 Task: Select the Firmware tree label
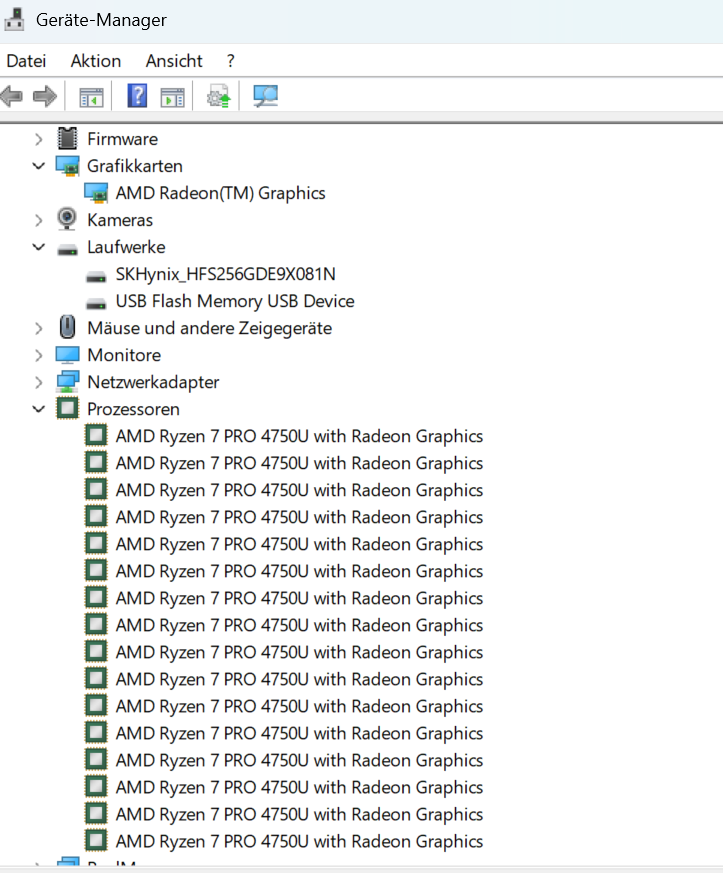(x=122, y=139)
